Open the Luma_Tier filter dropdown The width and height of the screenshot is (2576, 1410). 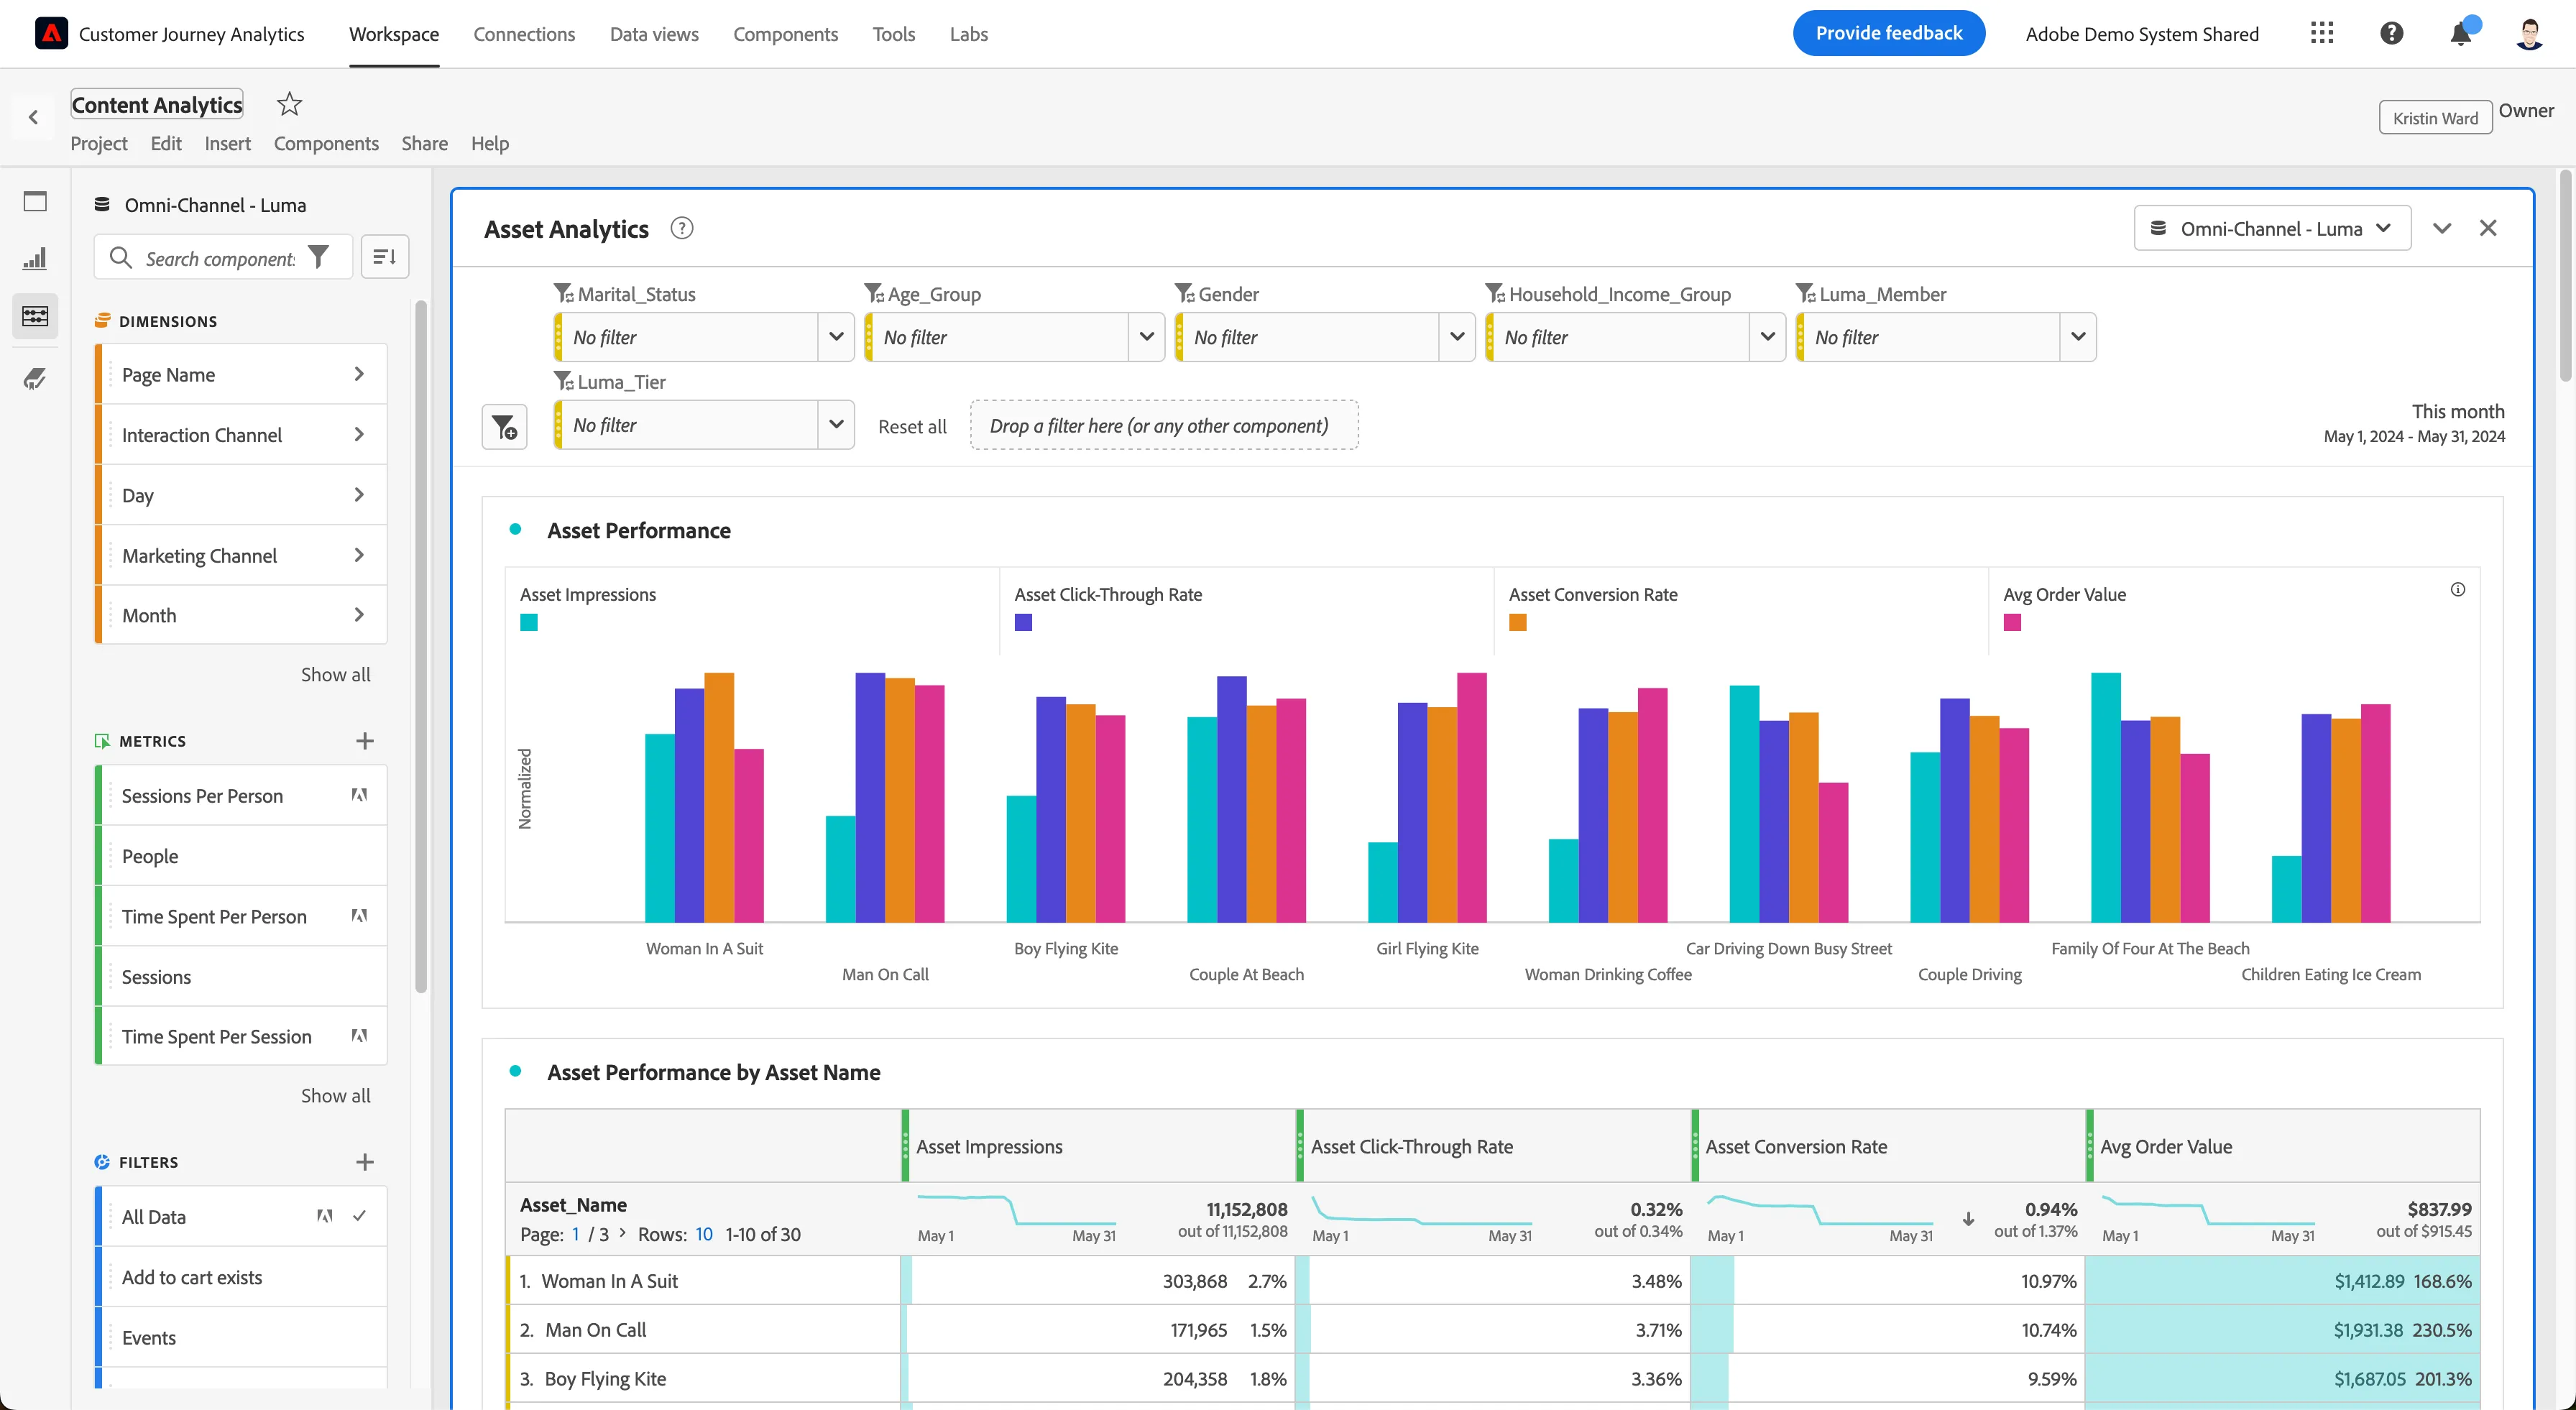tap(836, 425)
